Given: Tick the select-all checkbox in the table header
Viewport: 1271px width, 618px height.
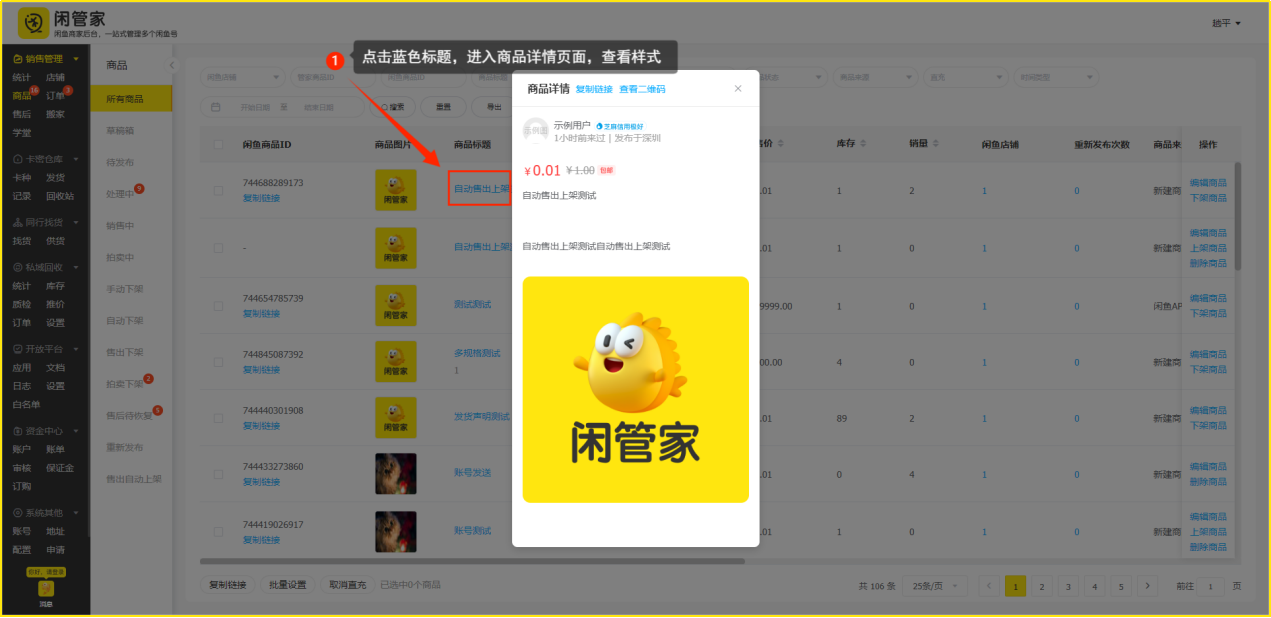Looking at the screenshot, I should click(x=219, y=145).
